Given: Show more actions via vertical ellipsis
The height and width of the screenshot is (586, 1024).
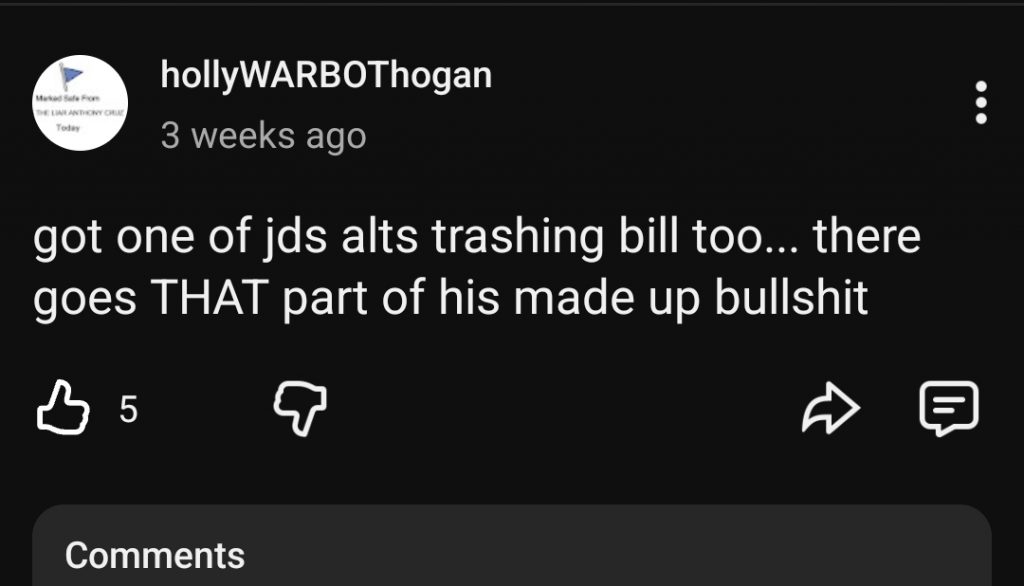Looking at the screenshot, I should [x=980, y=103].
